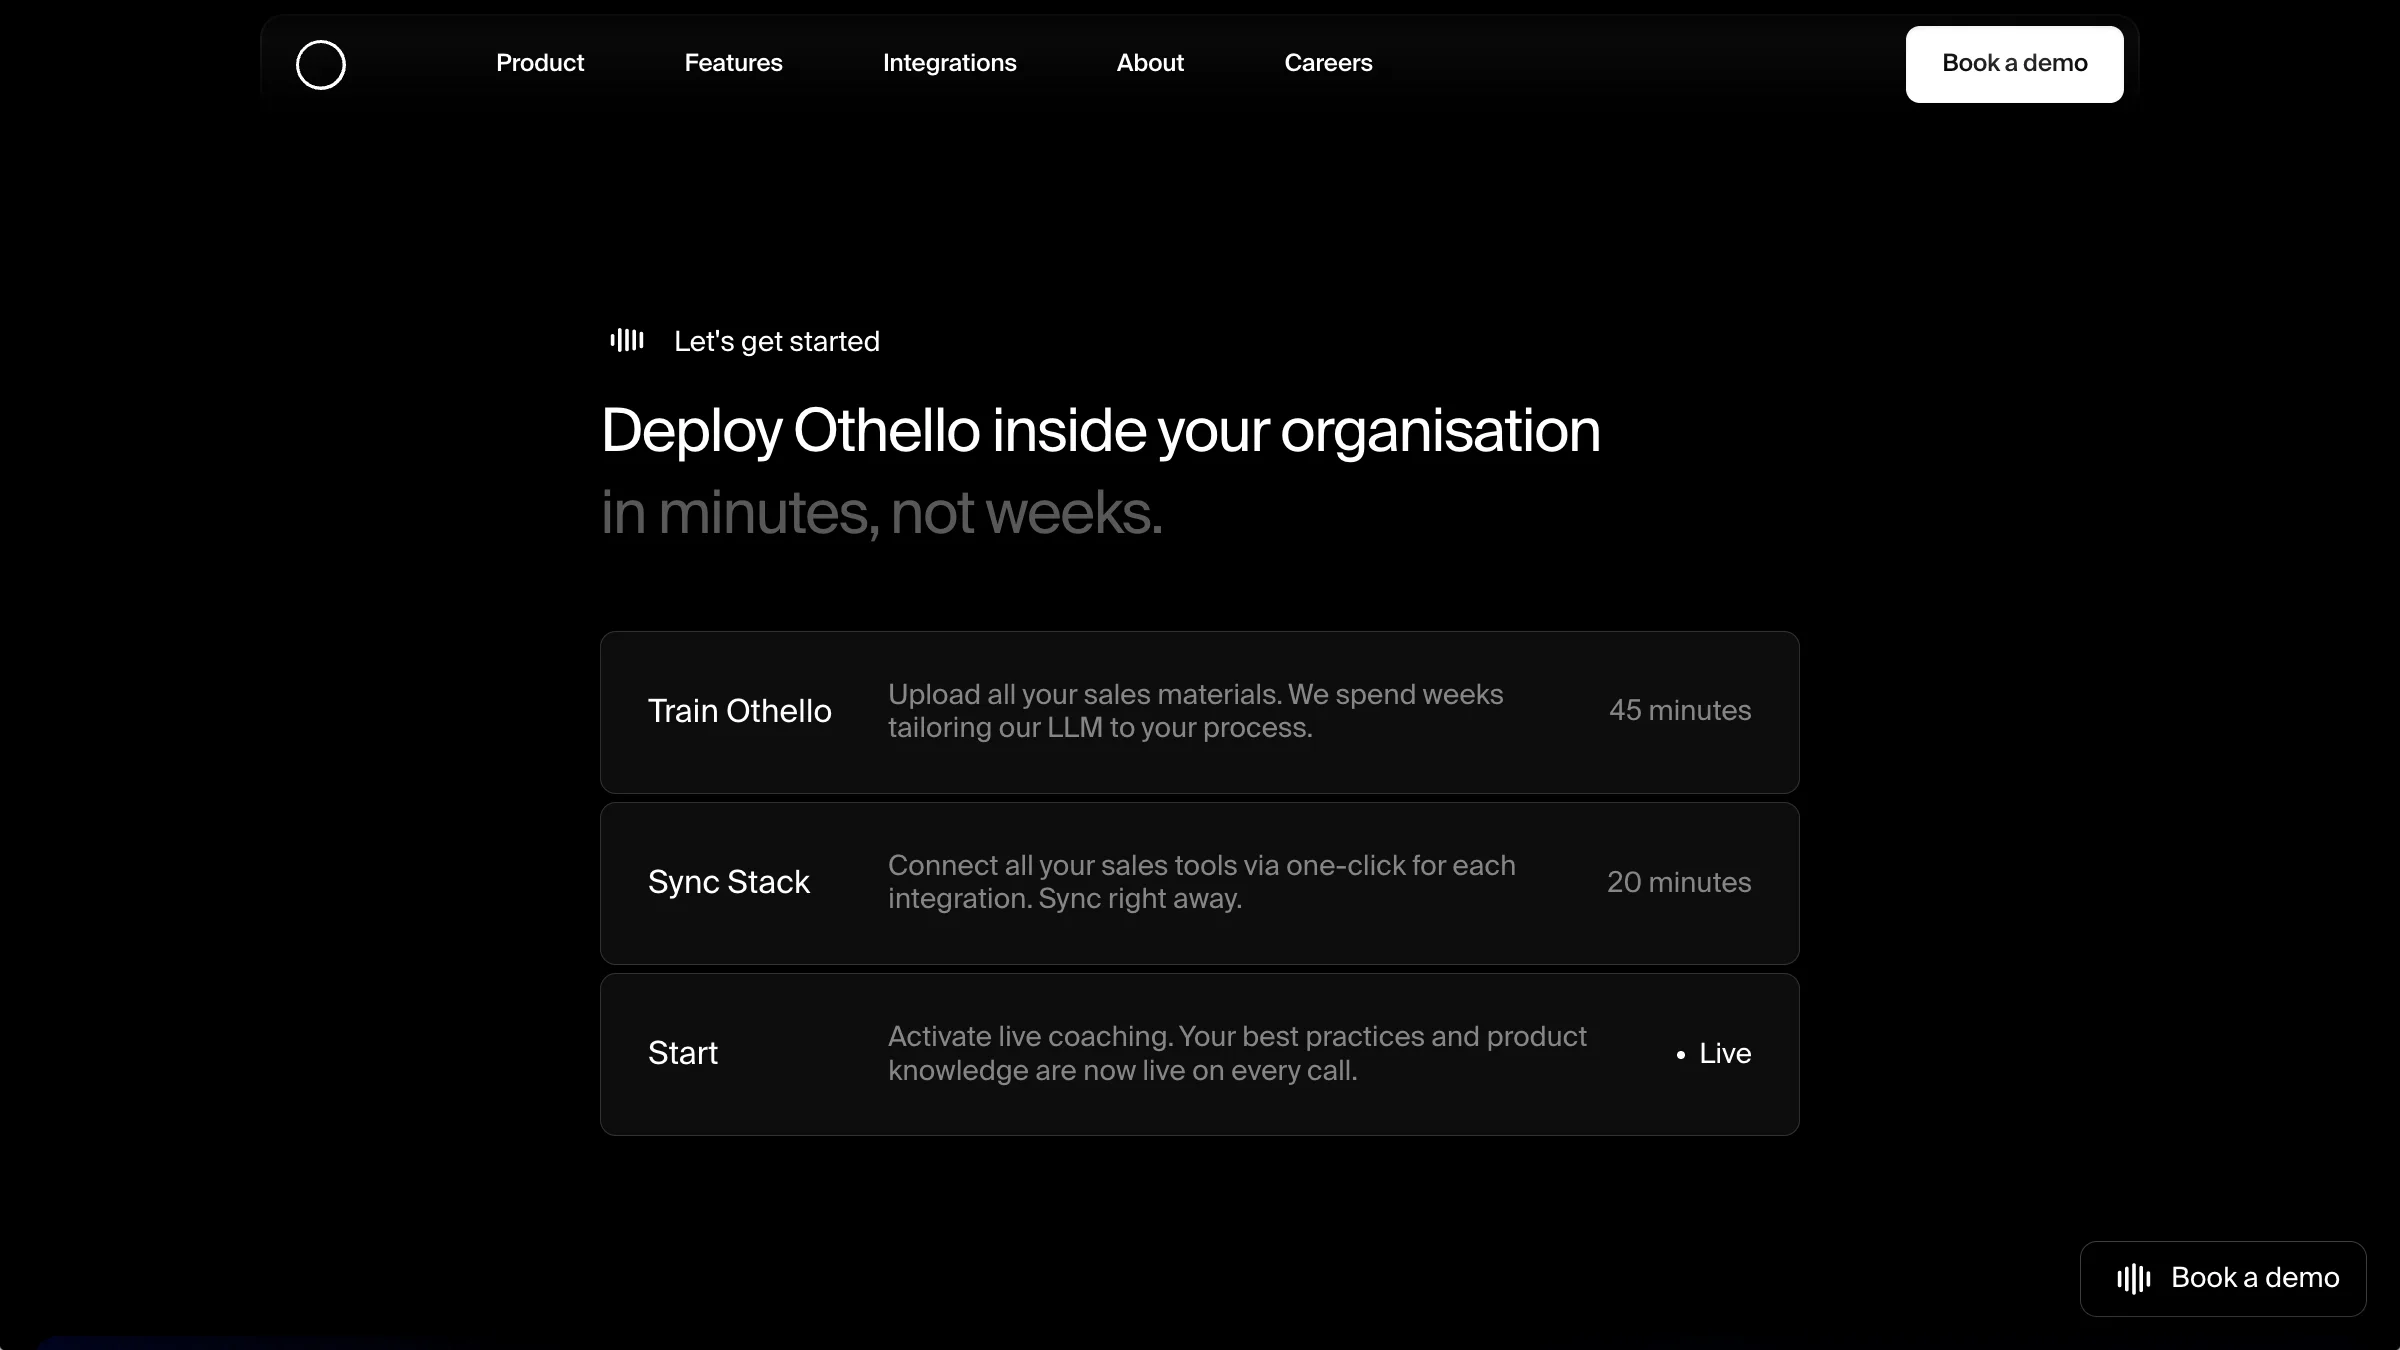2400x1350 pixels.
Task: Visit the Careers page
Action: pos(1328,63)
